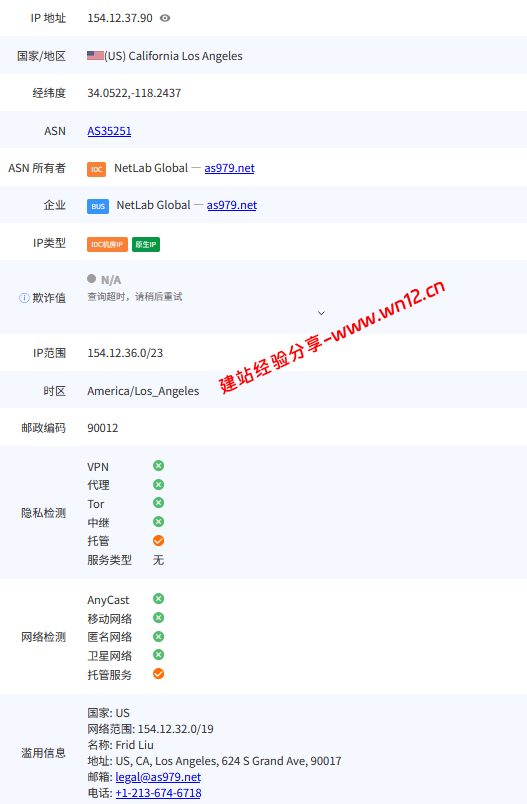This screenshot has height=804, width=527.
Task: Open the legal@as979.net email link
Action: (158, 777)
